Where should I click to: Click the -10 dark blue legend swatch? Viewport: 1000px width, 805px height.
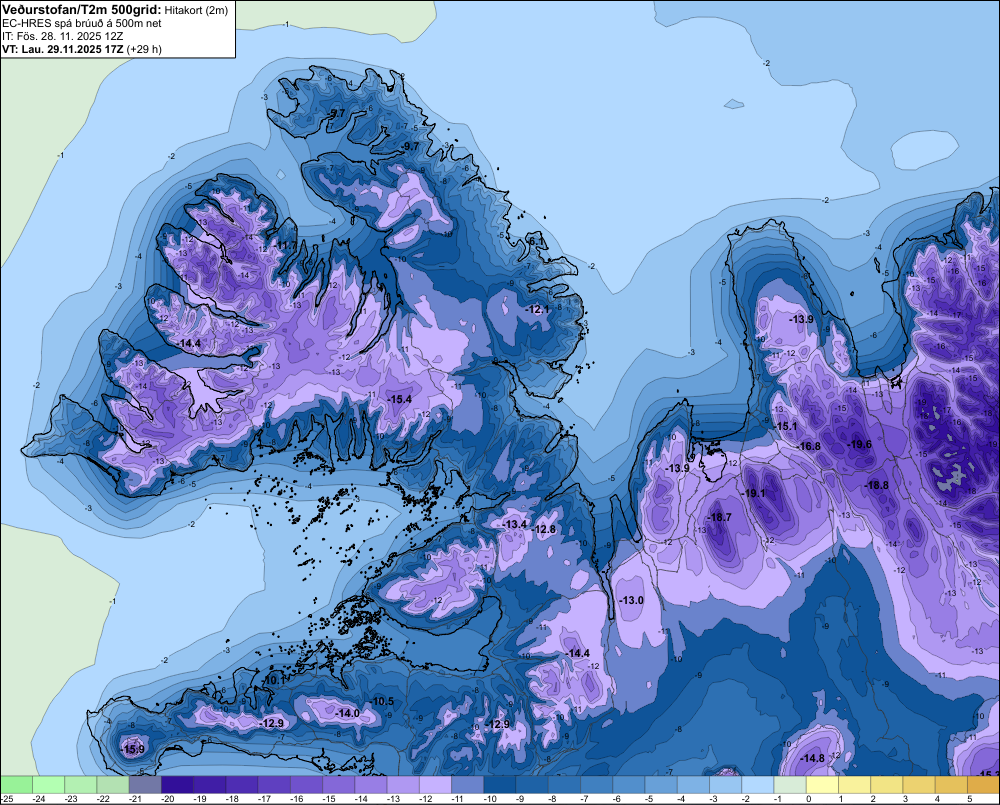500,784
